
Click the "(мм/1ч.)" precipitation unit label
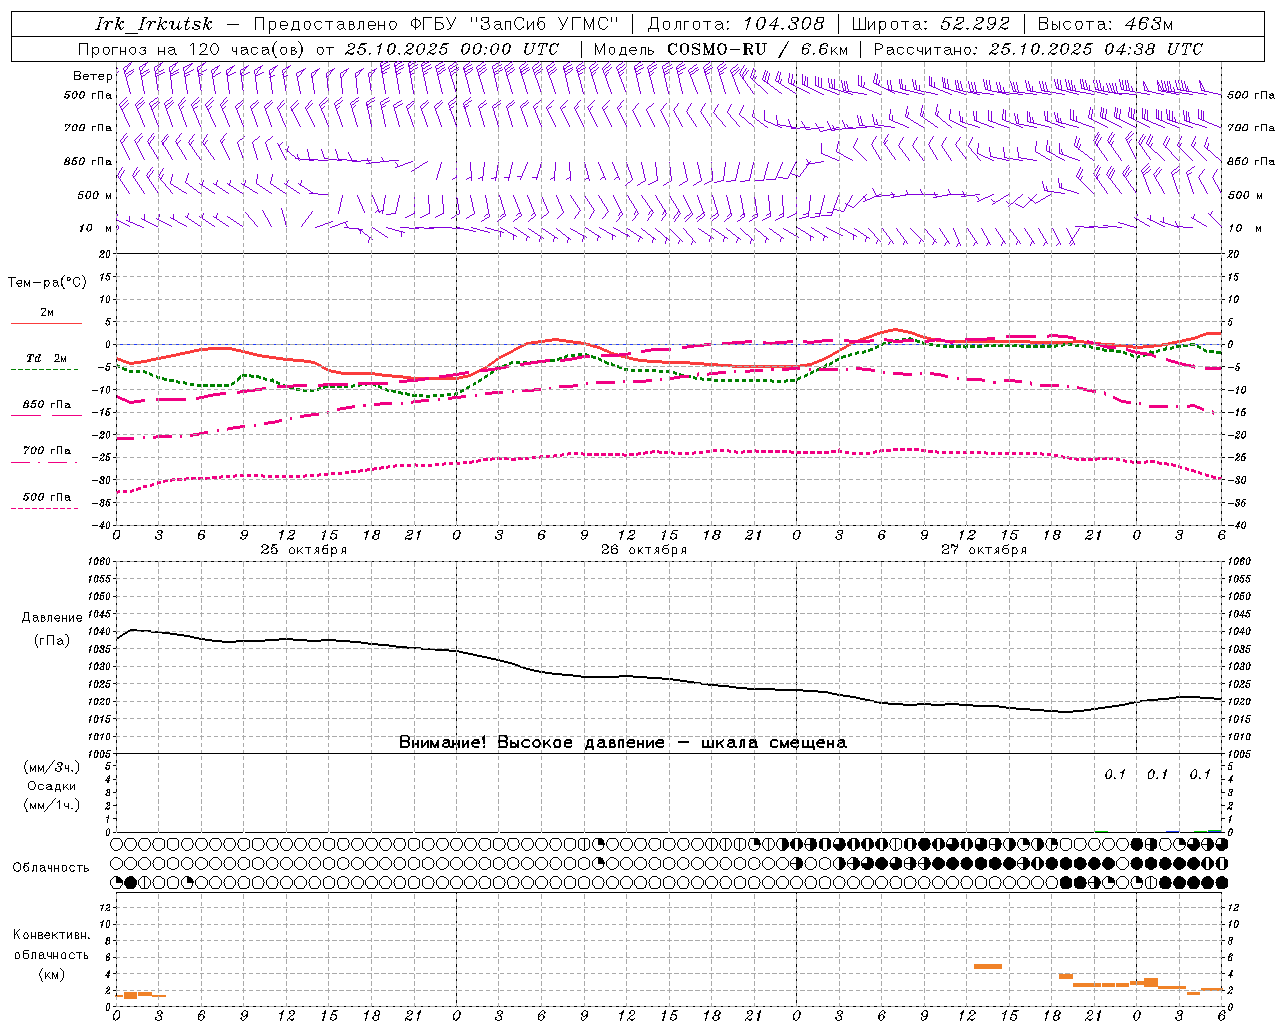(x=52, y=805)
